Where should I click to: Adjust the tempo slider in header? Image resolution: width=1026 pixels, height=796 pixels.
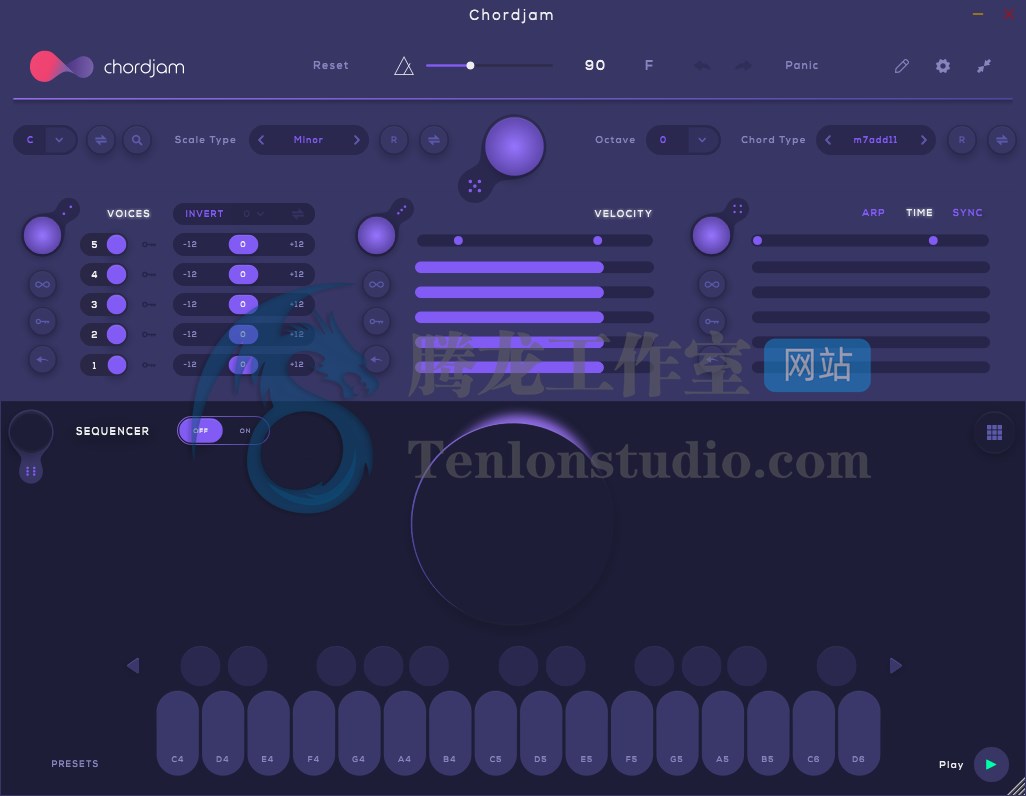489,65
